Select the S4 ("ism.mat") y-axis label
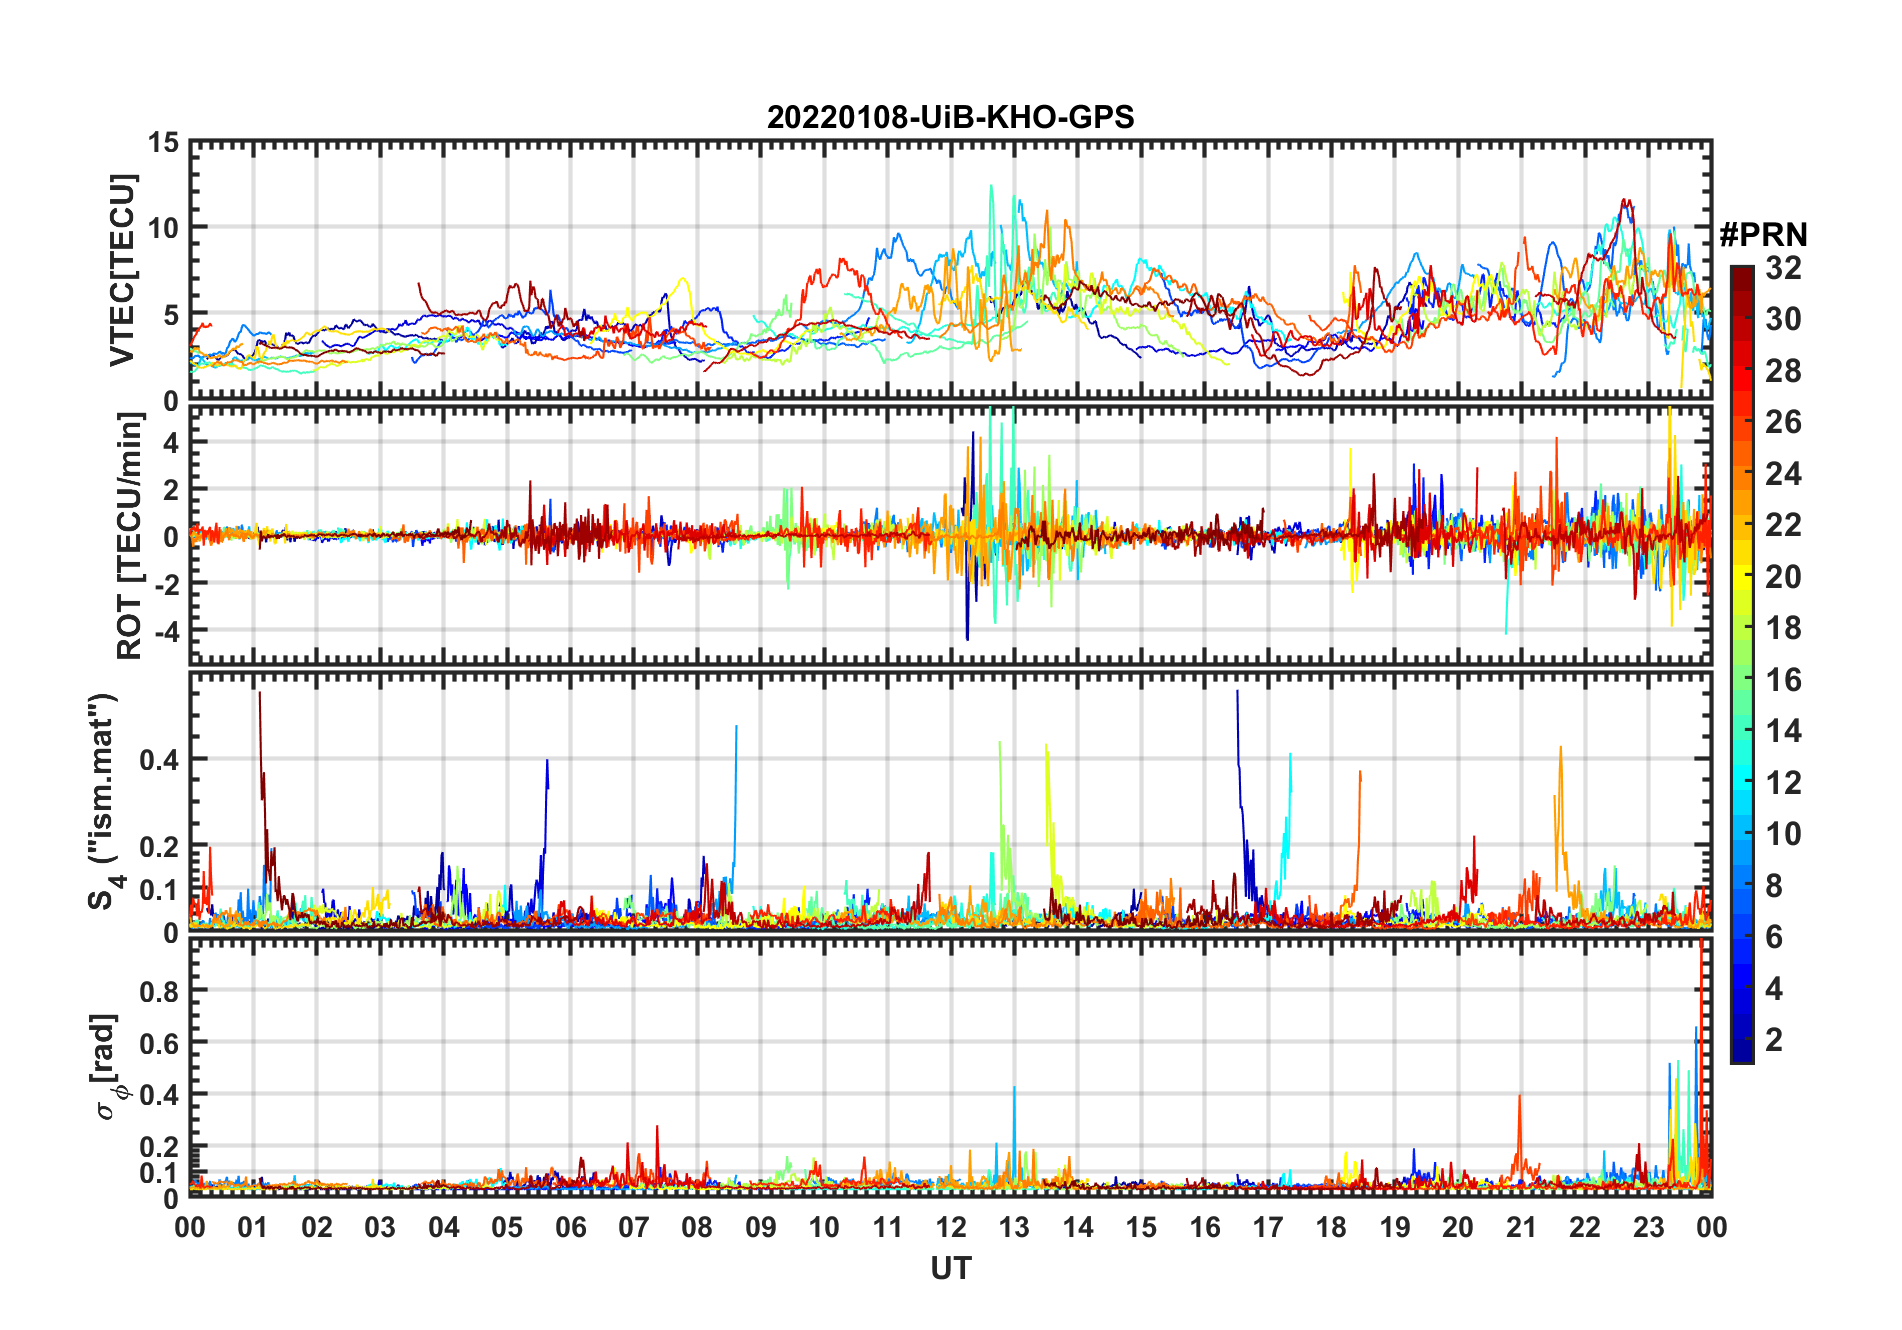Viewport: 1902px width, 1330px height. click(104, 802)
